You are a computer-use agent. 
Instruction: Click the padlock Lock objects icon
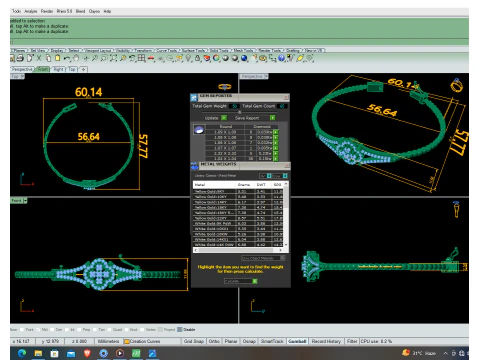(198, 58)
